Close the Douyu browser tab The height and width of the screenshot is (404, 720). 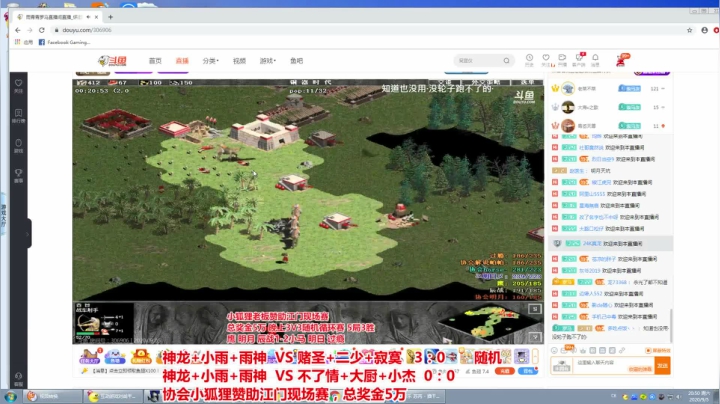[x=96, y=17]
